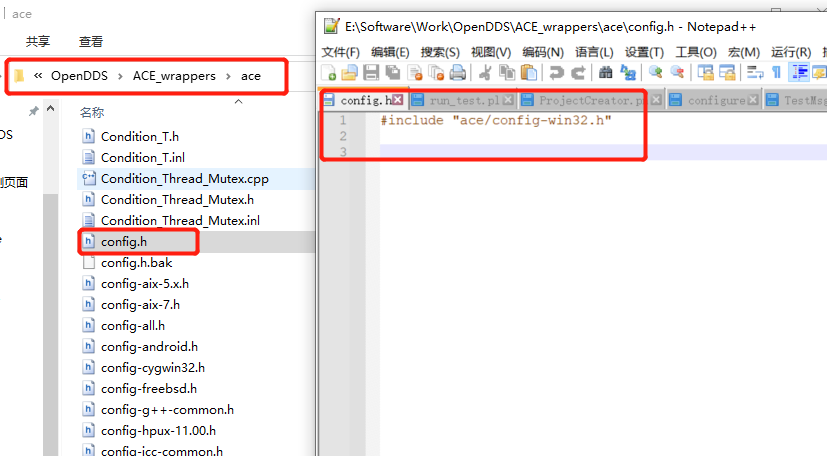The height and width of the screenshot is (456, 827).
Task: Select config.h.bak file
Action: [x=136, y=263]
